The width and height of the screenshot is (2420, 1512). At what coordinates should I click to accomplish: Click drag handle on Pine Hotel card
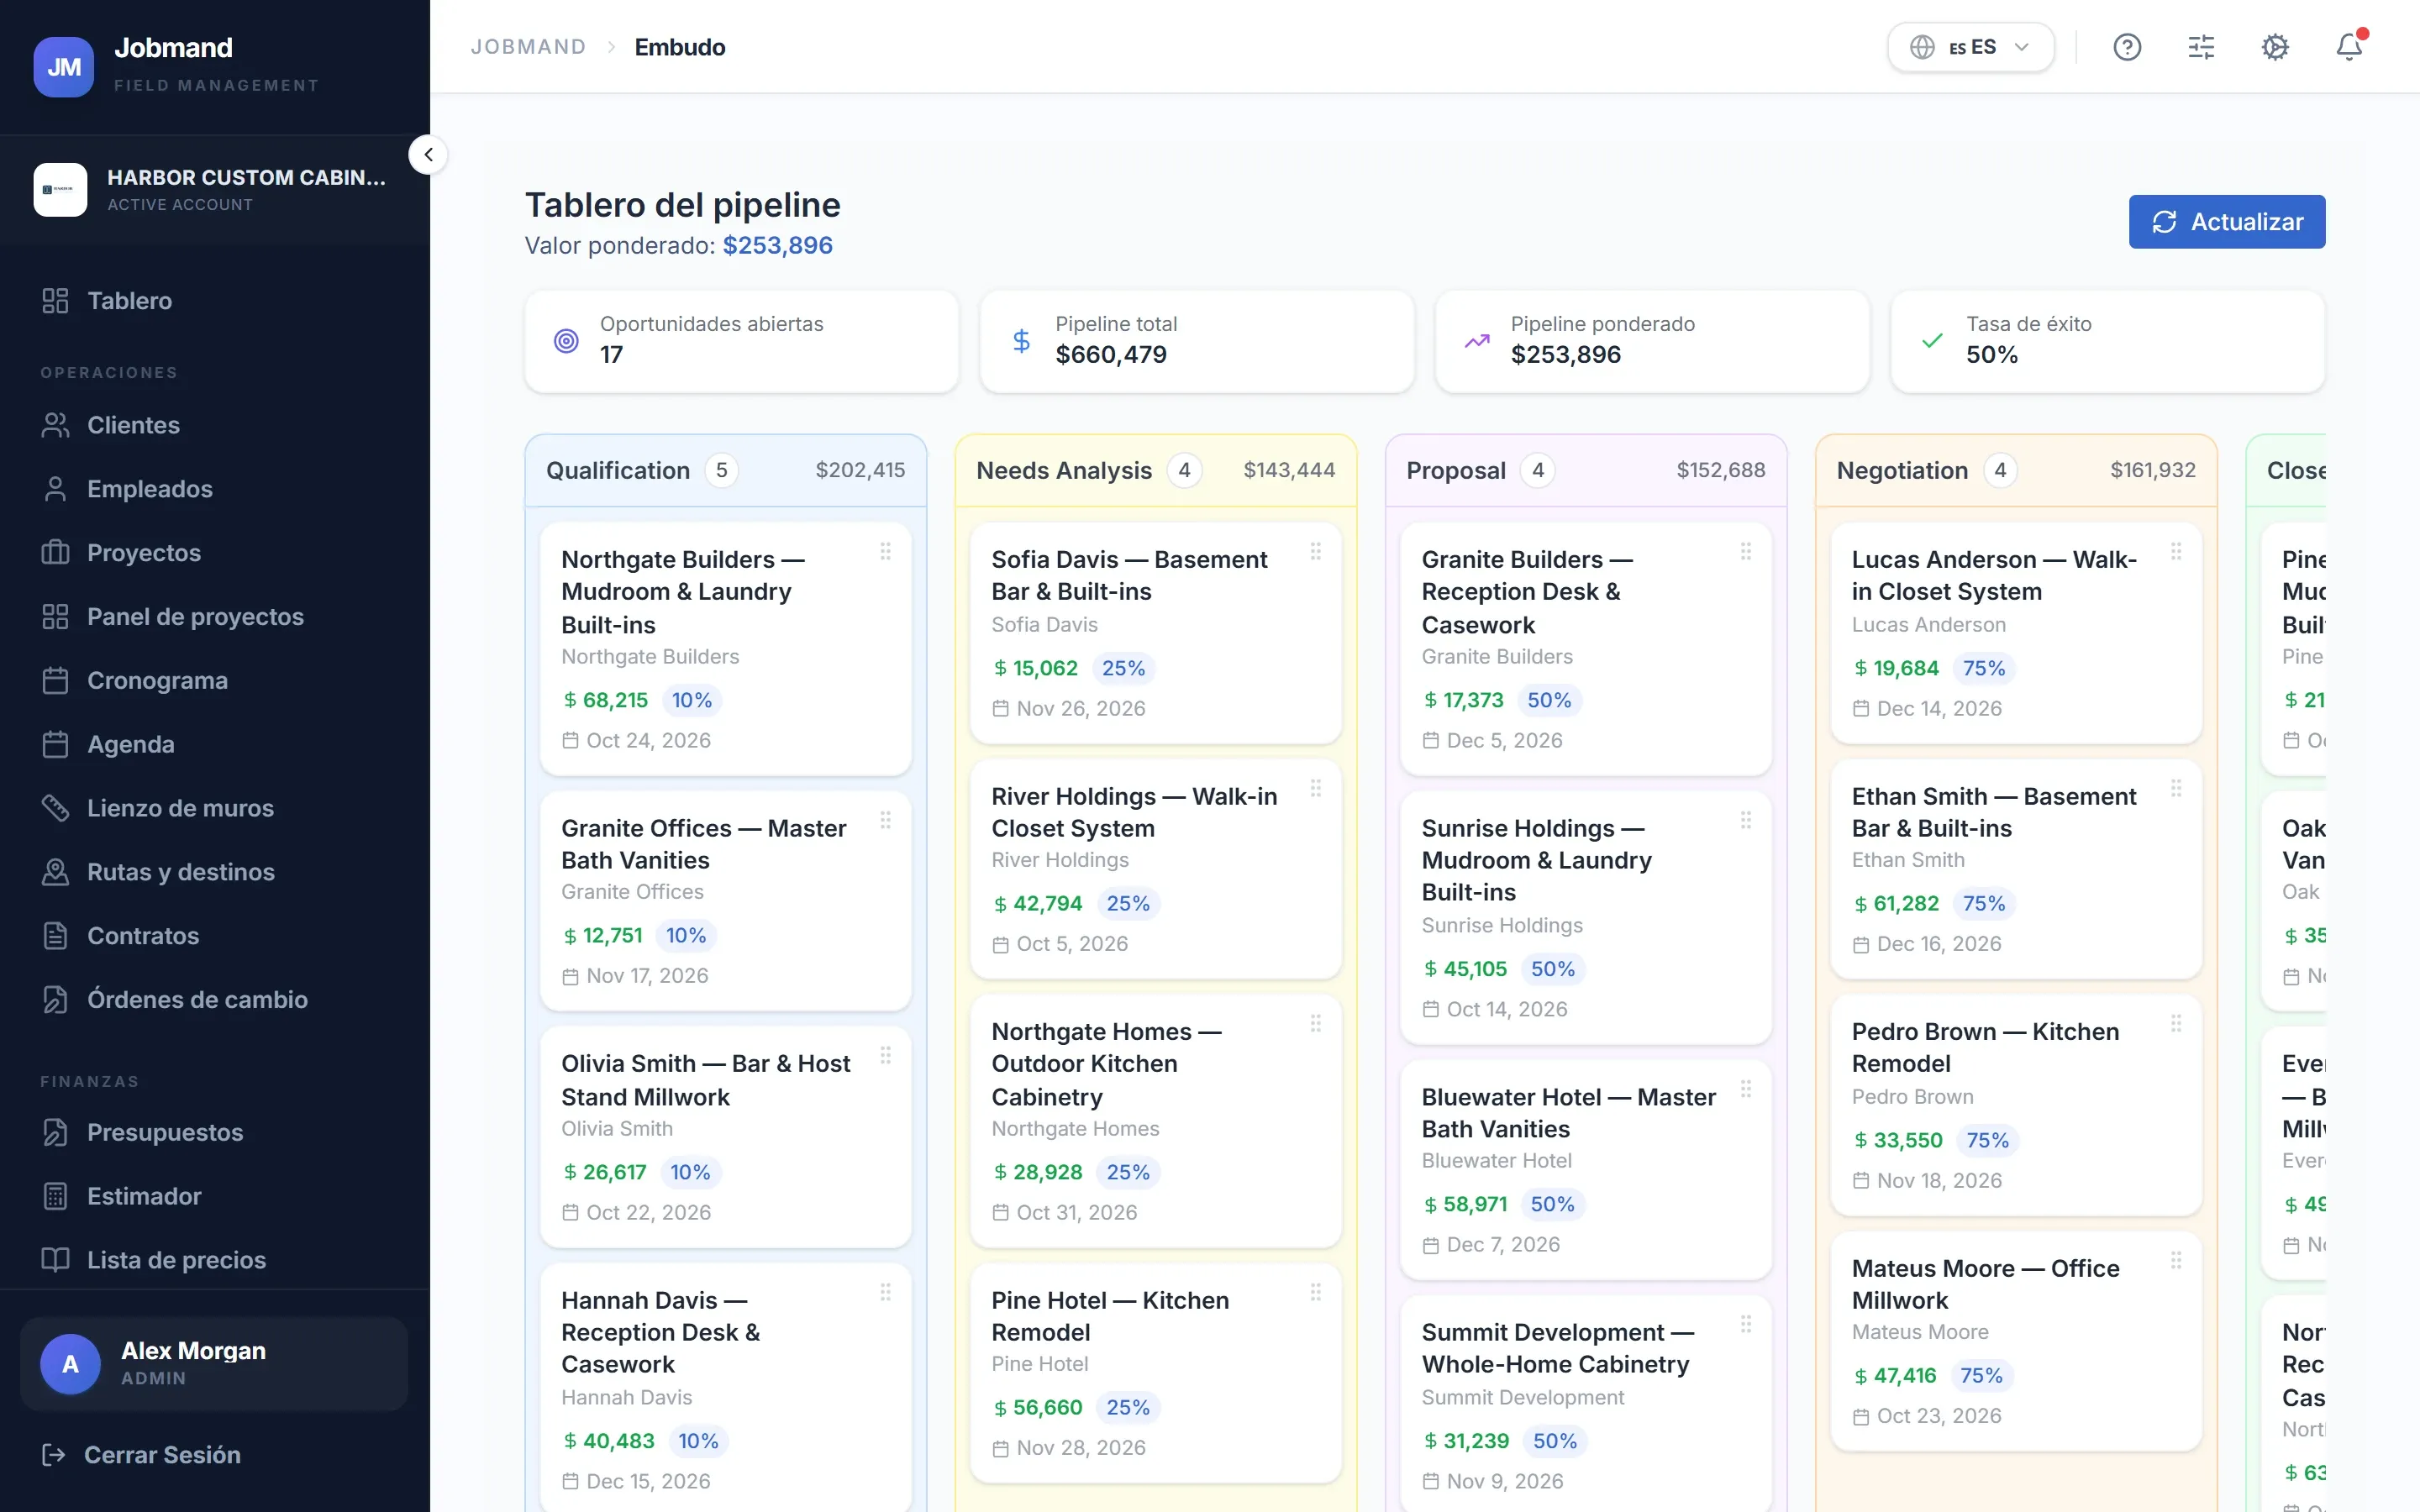[1315, 1292]
